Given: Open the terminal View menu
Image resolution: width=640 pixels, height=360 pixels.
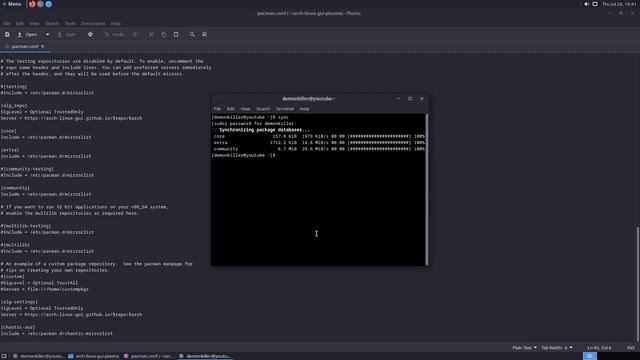Looking at the screenshot, I should [x=245, y=109].
